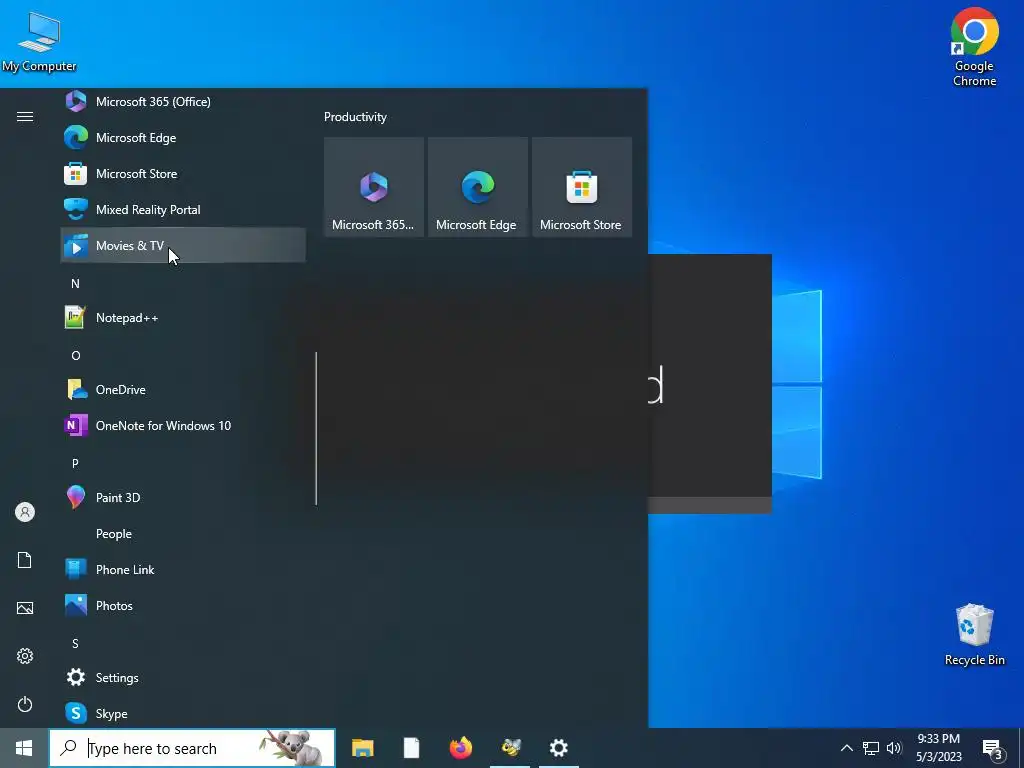Expand the Start menu hamburger navigation

(25, 116)
